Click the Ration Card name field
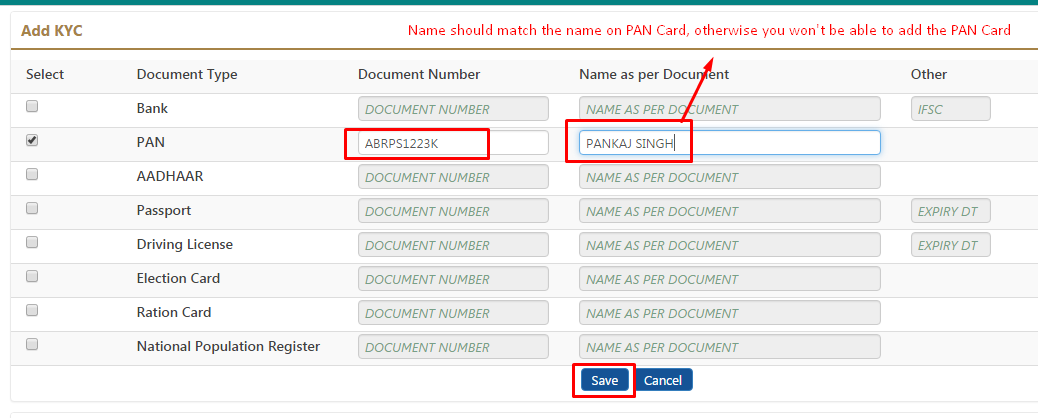 (730, 313)
